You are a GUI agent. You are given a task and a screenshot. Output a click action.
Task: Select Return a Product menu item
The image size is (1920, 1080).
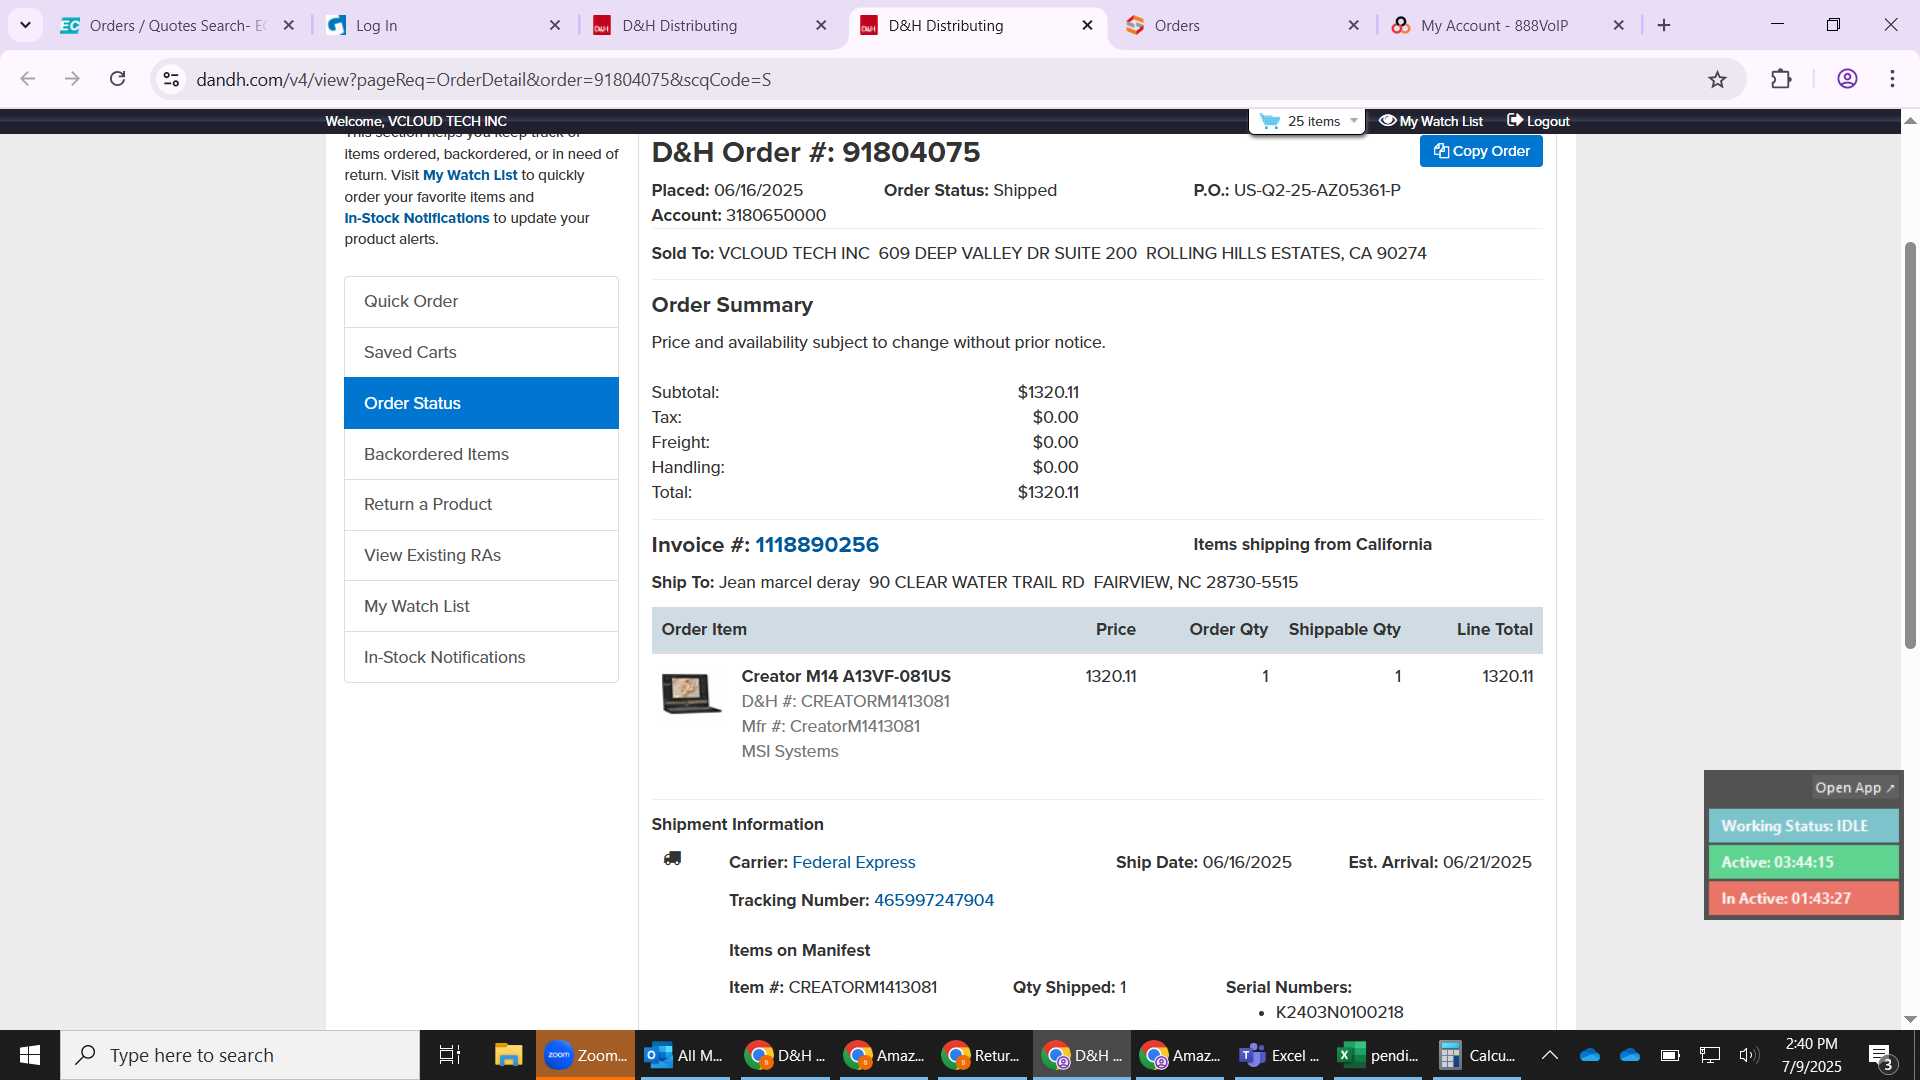click(x=481, y=504)
